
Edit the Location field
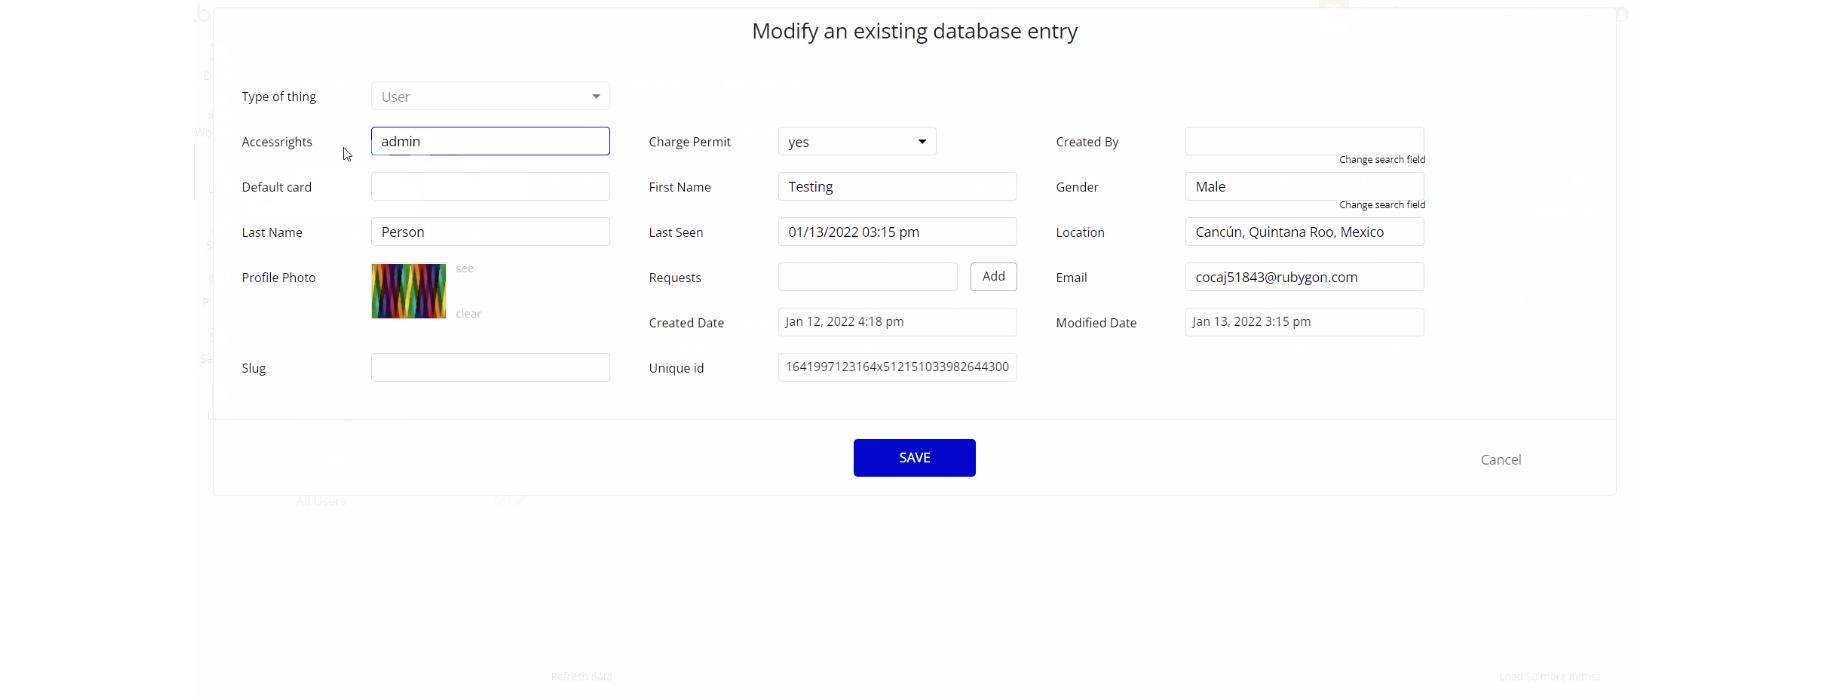pyautogui.click(x=1304, y=232)
